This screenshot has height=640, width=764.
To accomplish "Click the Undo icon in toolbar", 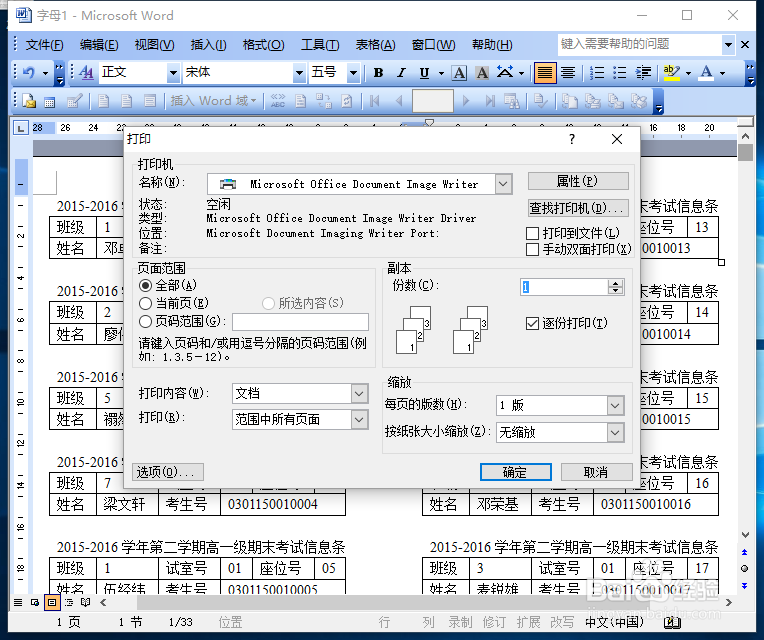I will (29, 73).
